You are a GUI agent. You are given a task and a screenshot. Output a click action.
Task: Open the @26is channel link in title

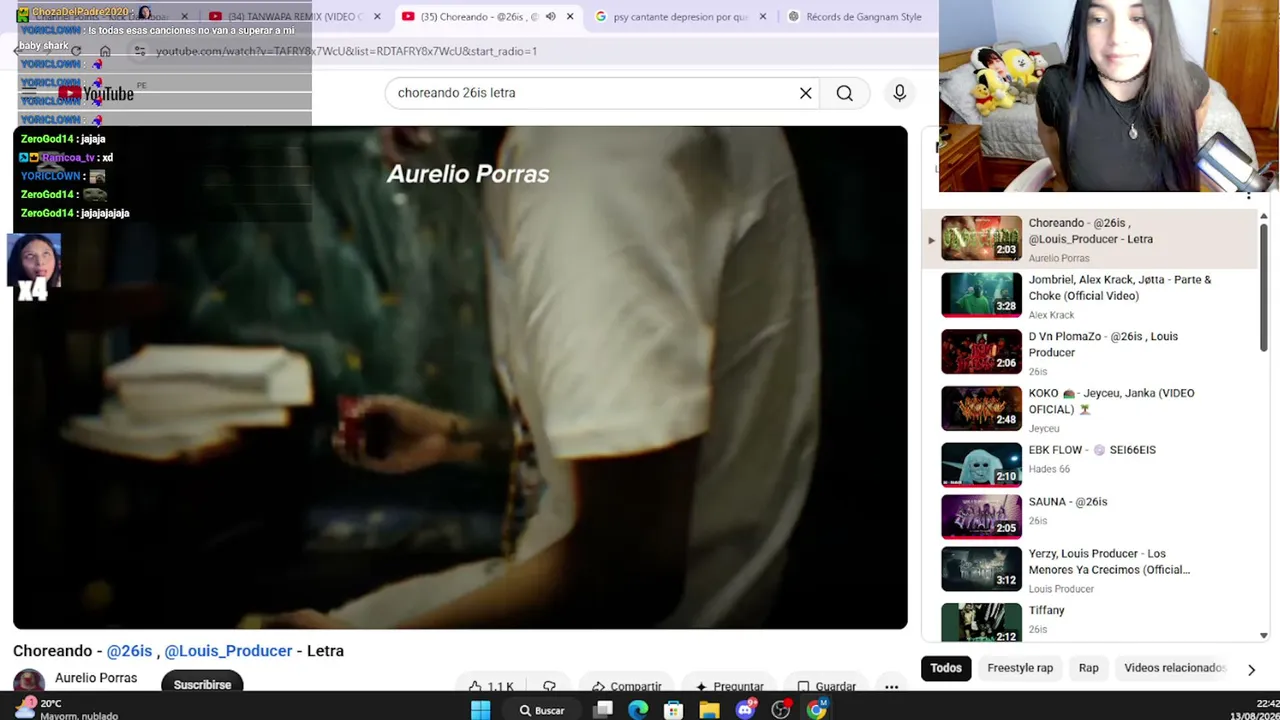click(129, 651)
